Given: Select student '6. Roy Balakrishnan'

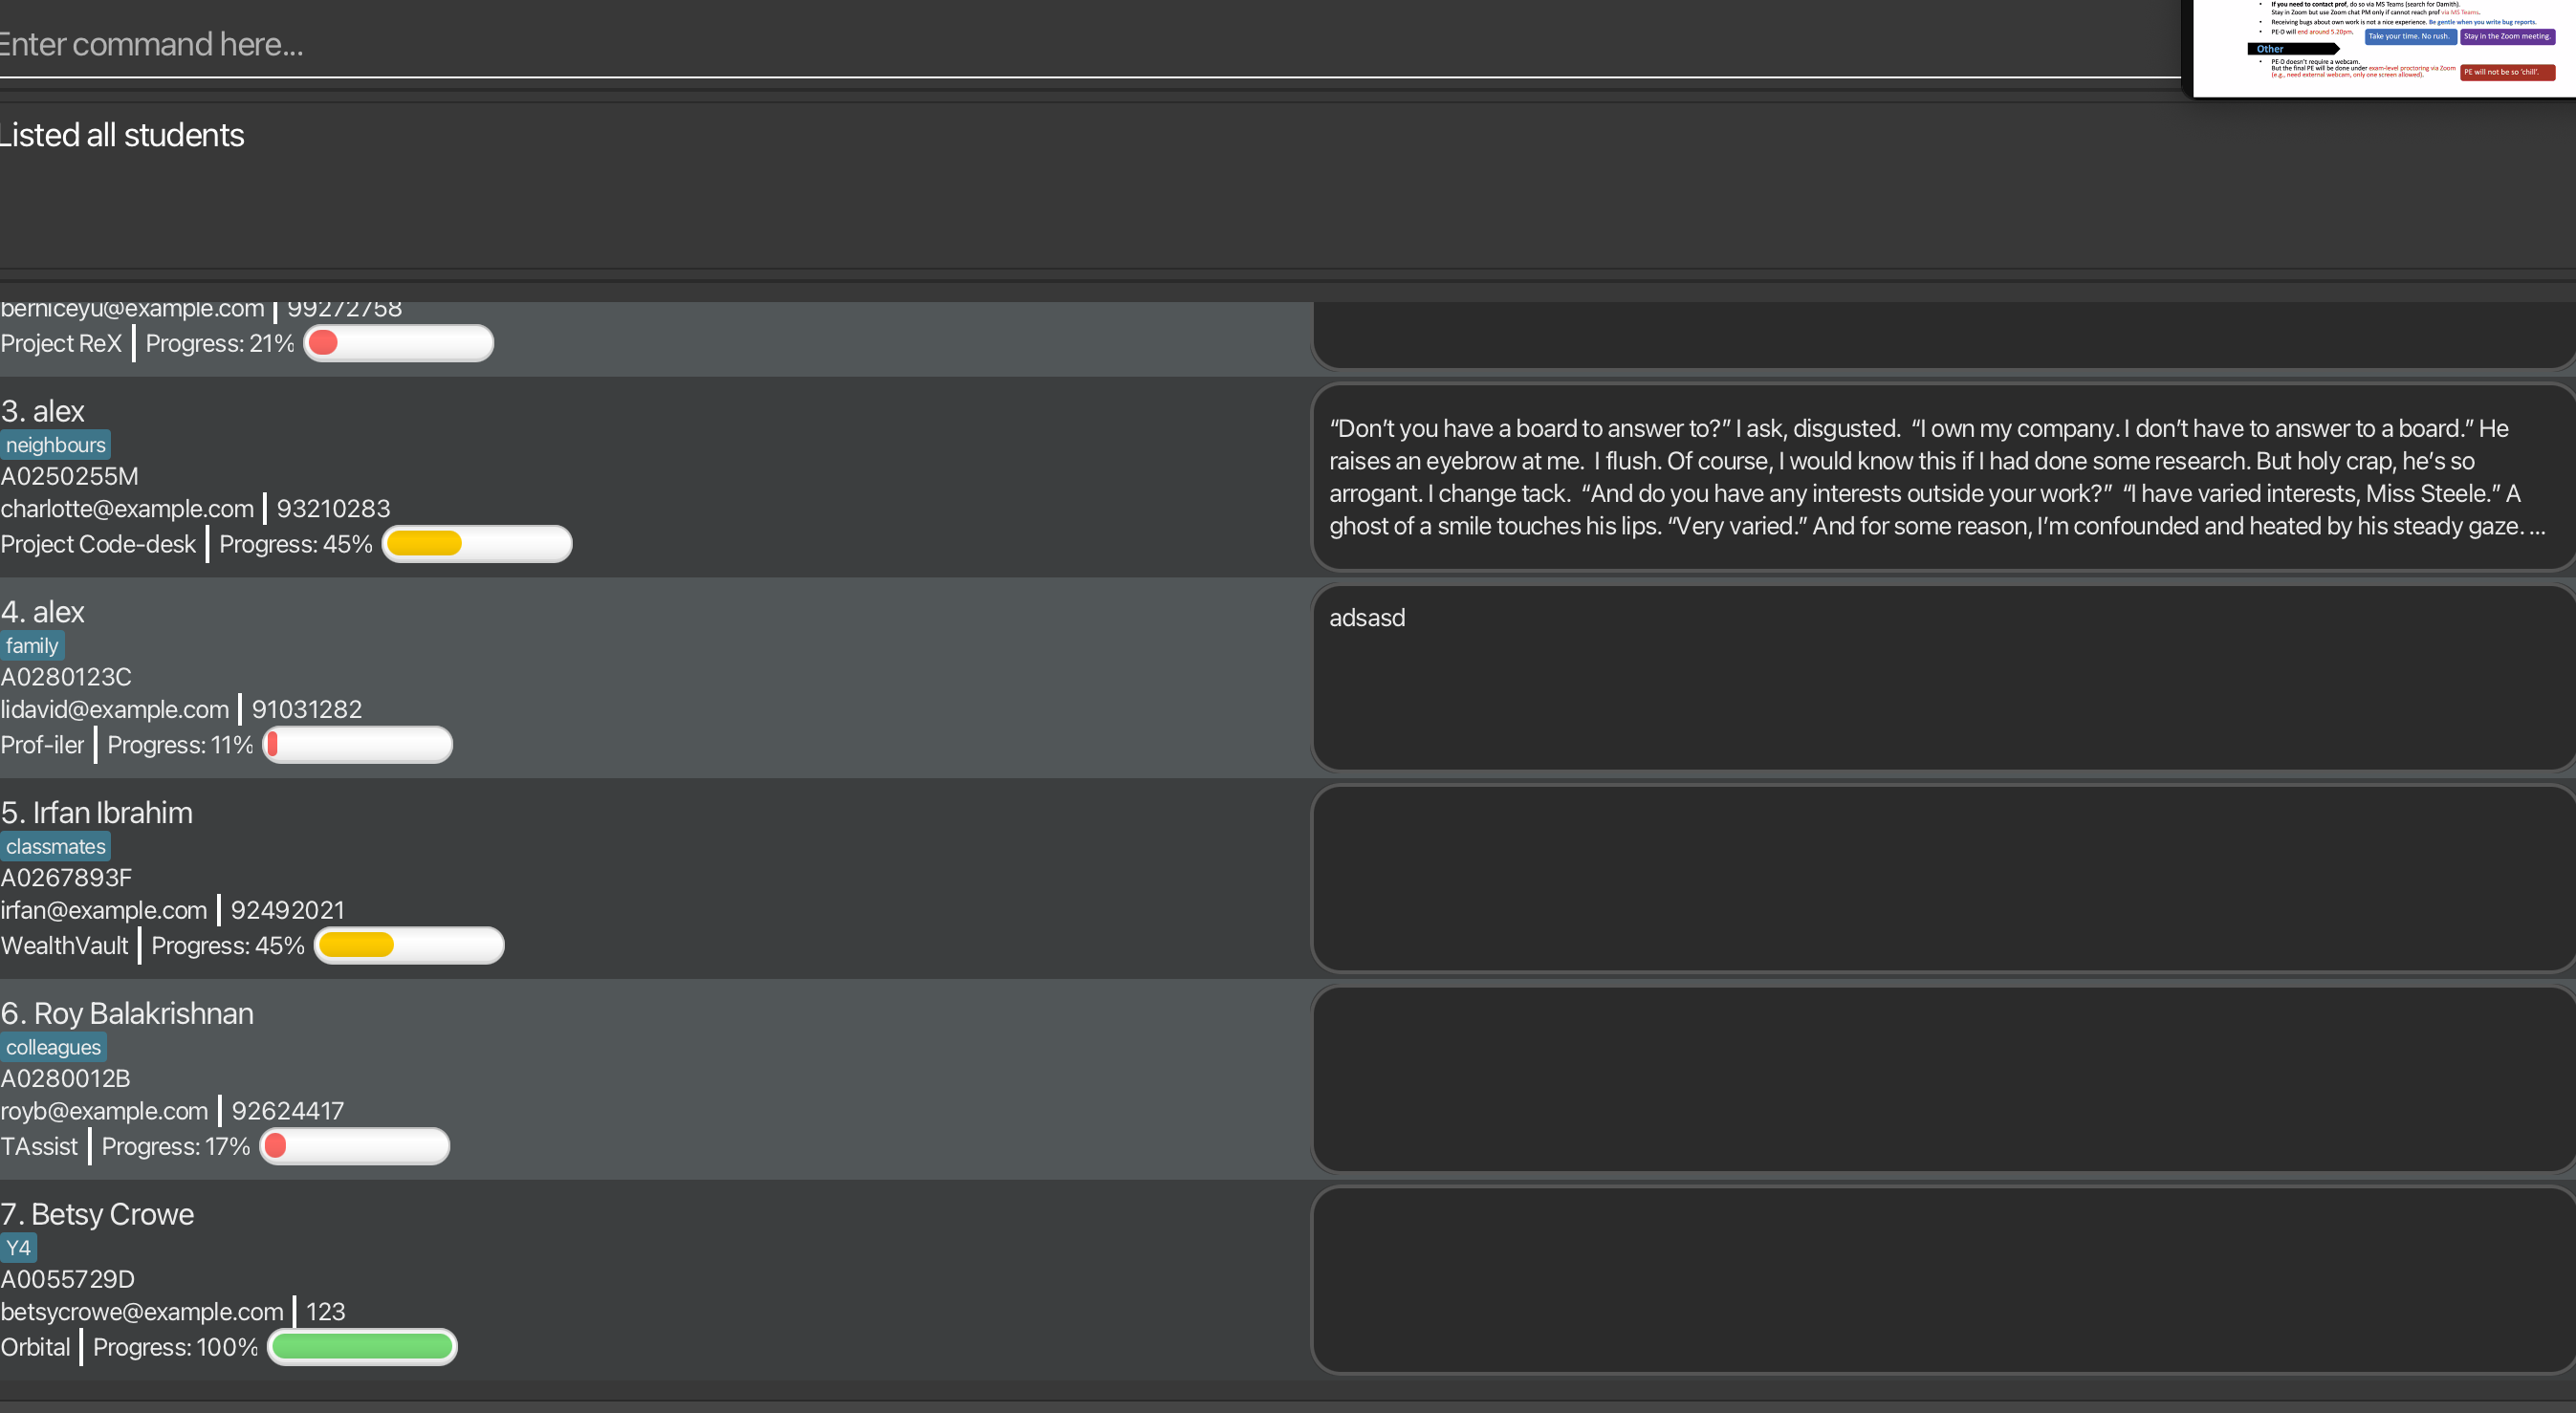Looking at the screenshot, I should (127, 1013).
